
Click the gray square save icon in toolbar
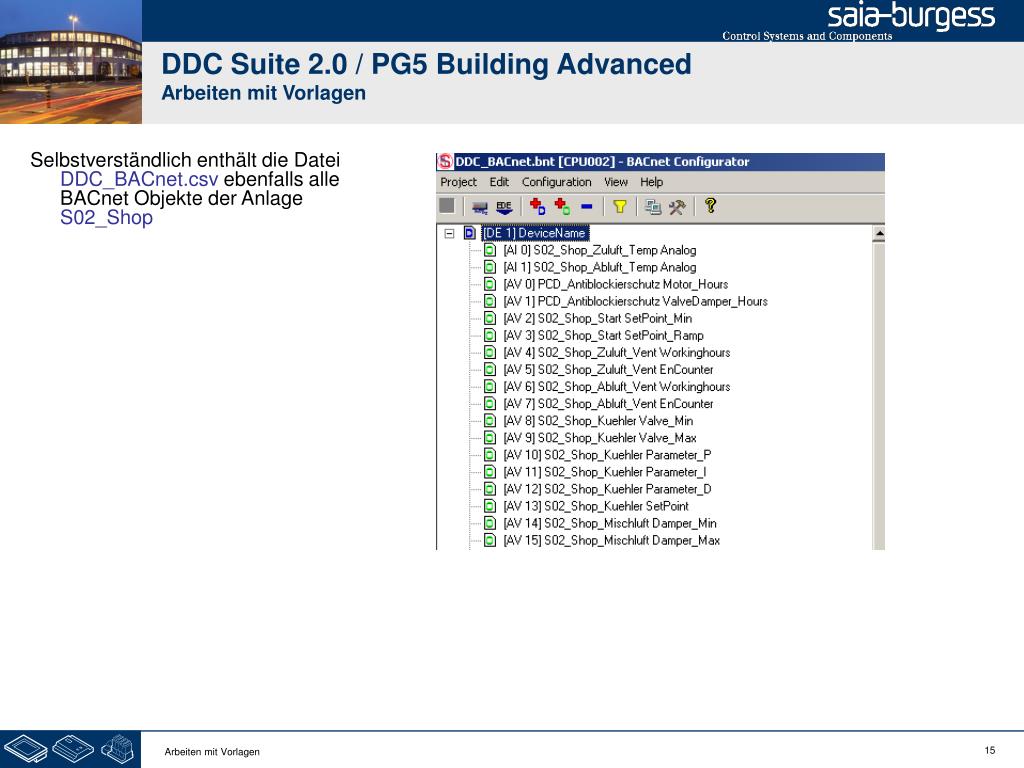pyautogui.click(x=447, y=206)
